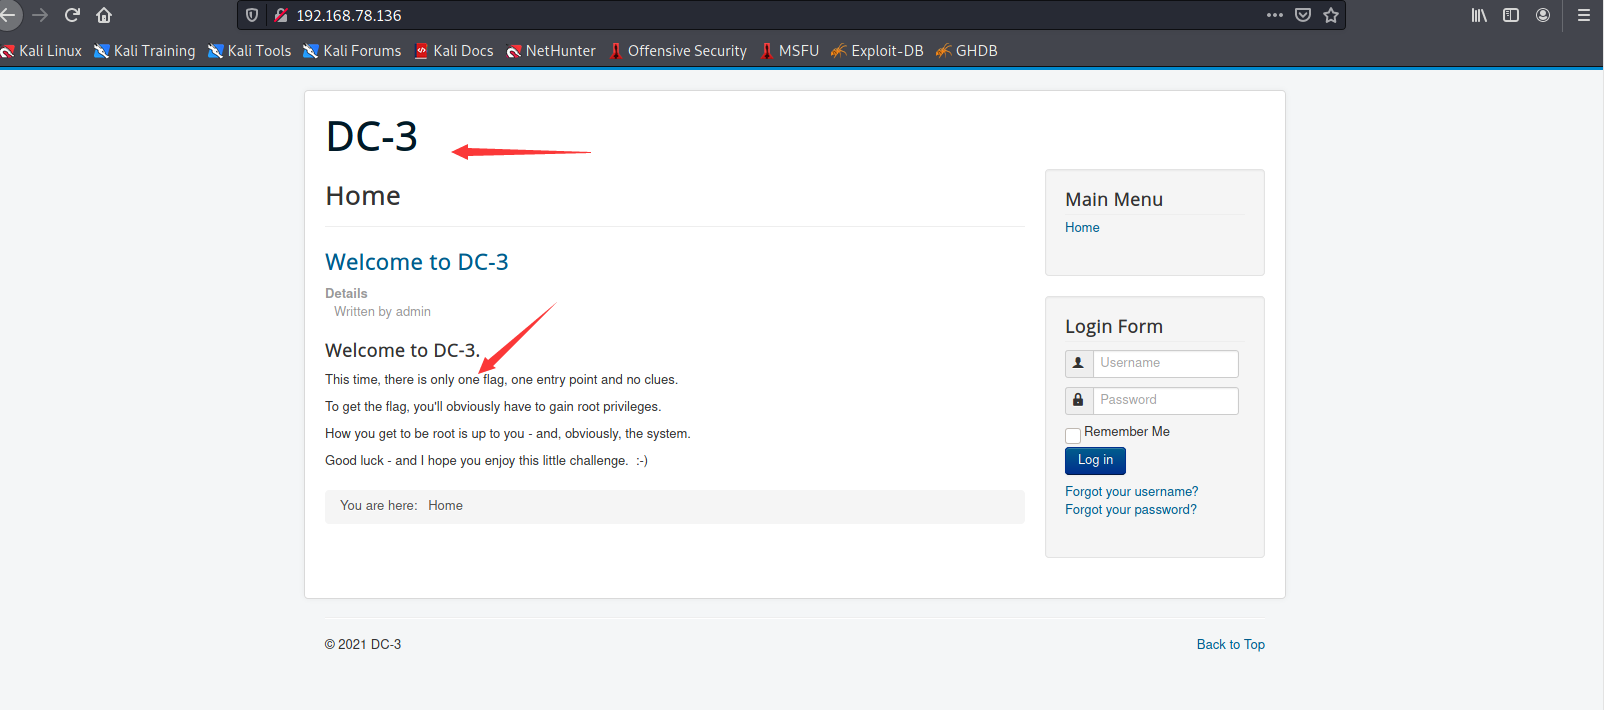Open the Firefox hamburger menu

point(1584,15)
